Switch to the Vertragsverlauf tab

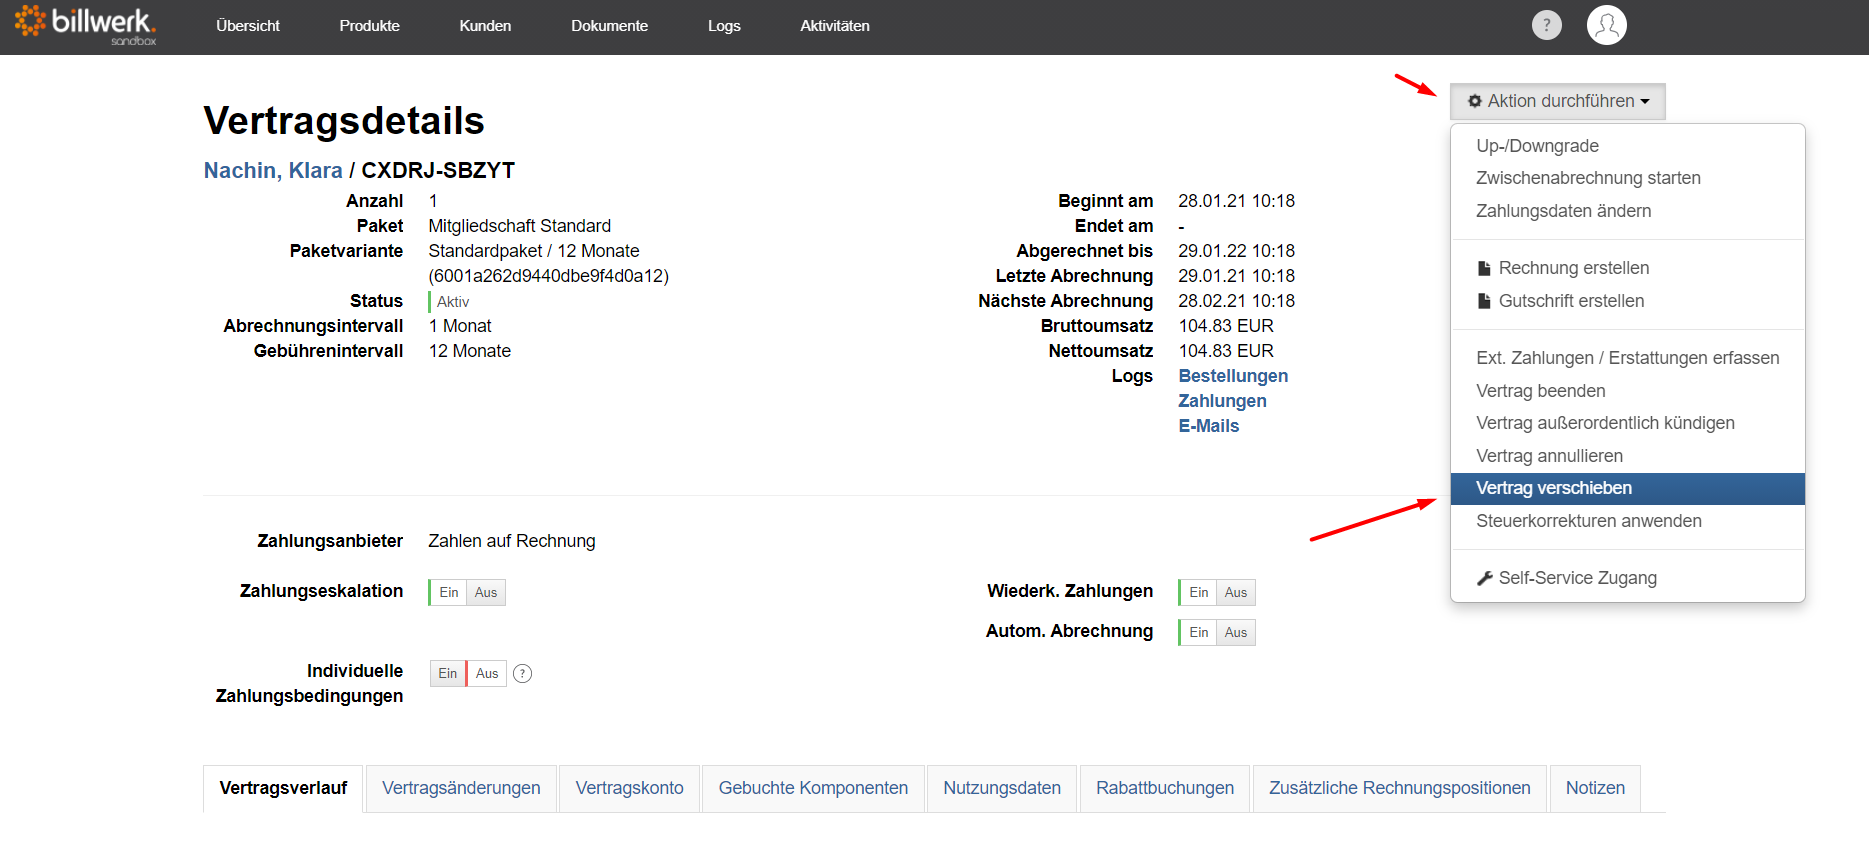[x=283, y=788]
